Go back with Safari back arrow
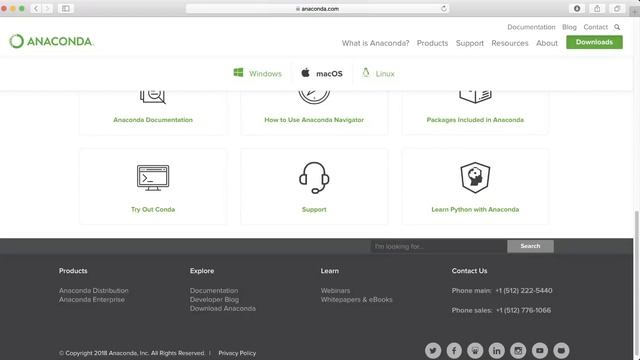 [36, 8]
